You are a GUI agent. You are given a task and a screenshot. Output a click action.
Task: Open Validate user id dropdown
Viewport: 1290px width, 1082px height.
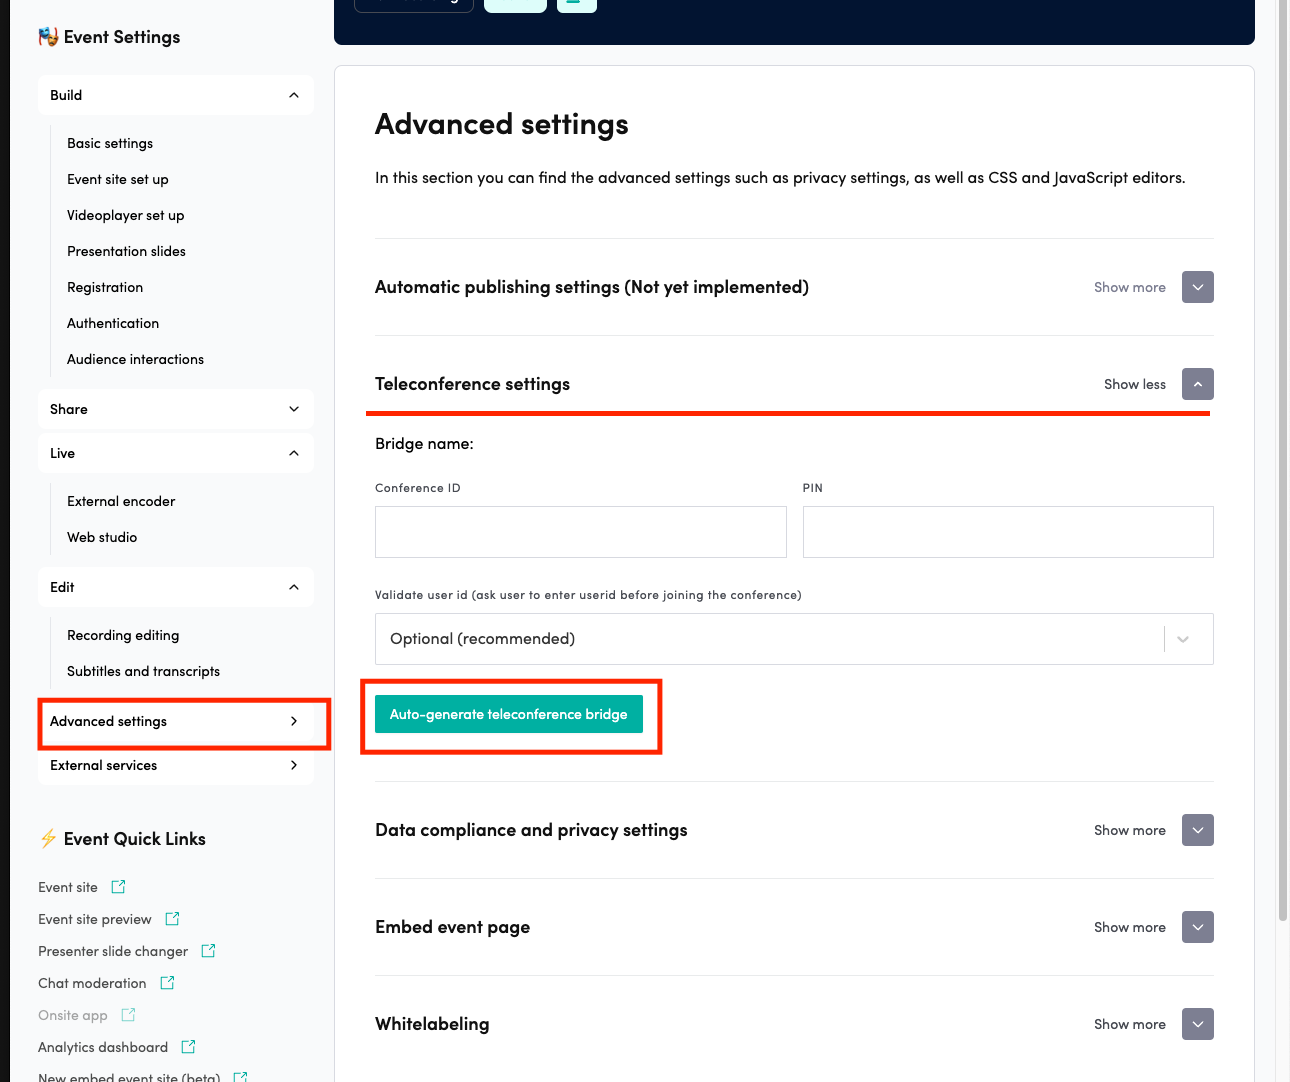click(793, 639)
